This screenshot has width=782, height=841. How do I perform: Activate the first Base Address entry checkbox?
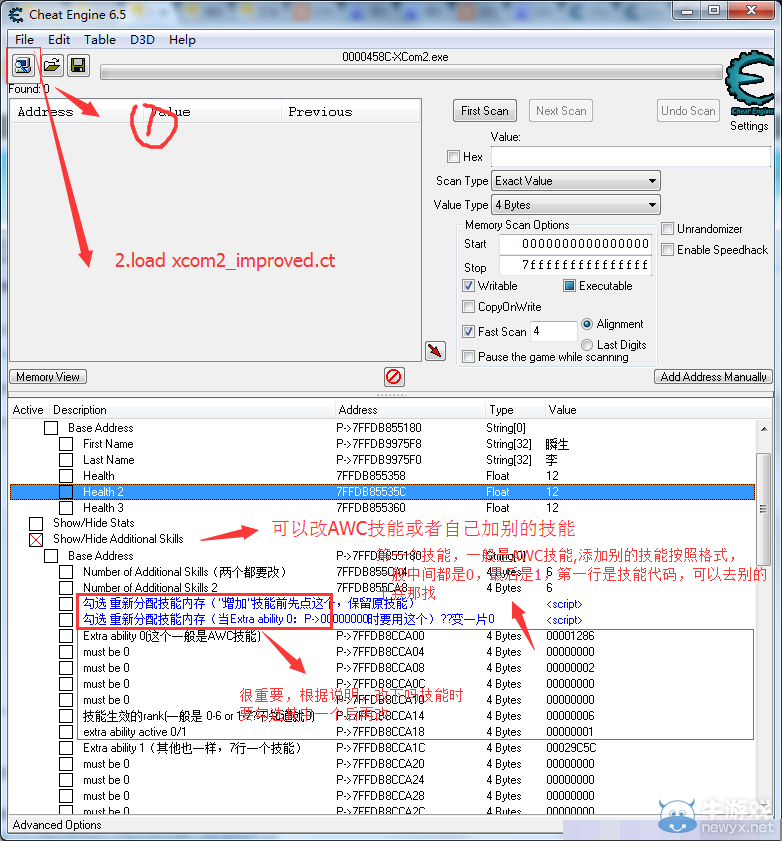[x=51, y=428]
